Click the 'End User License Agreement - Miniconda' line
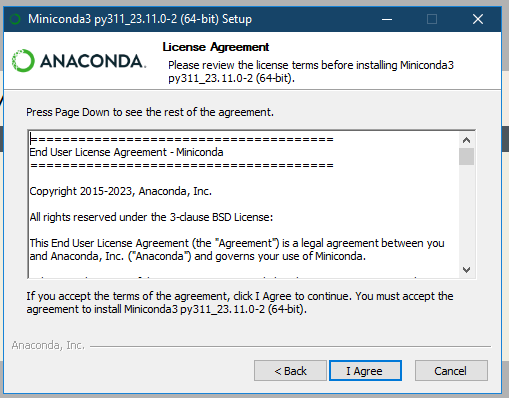This screenshot has height=398, width=509. pos(126,152)
